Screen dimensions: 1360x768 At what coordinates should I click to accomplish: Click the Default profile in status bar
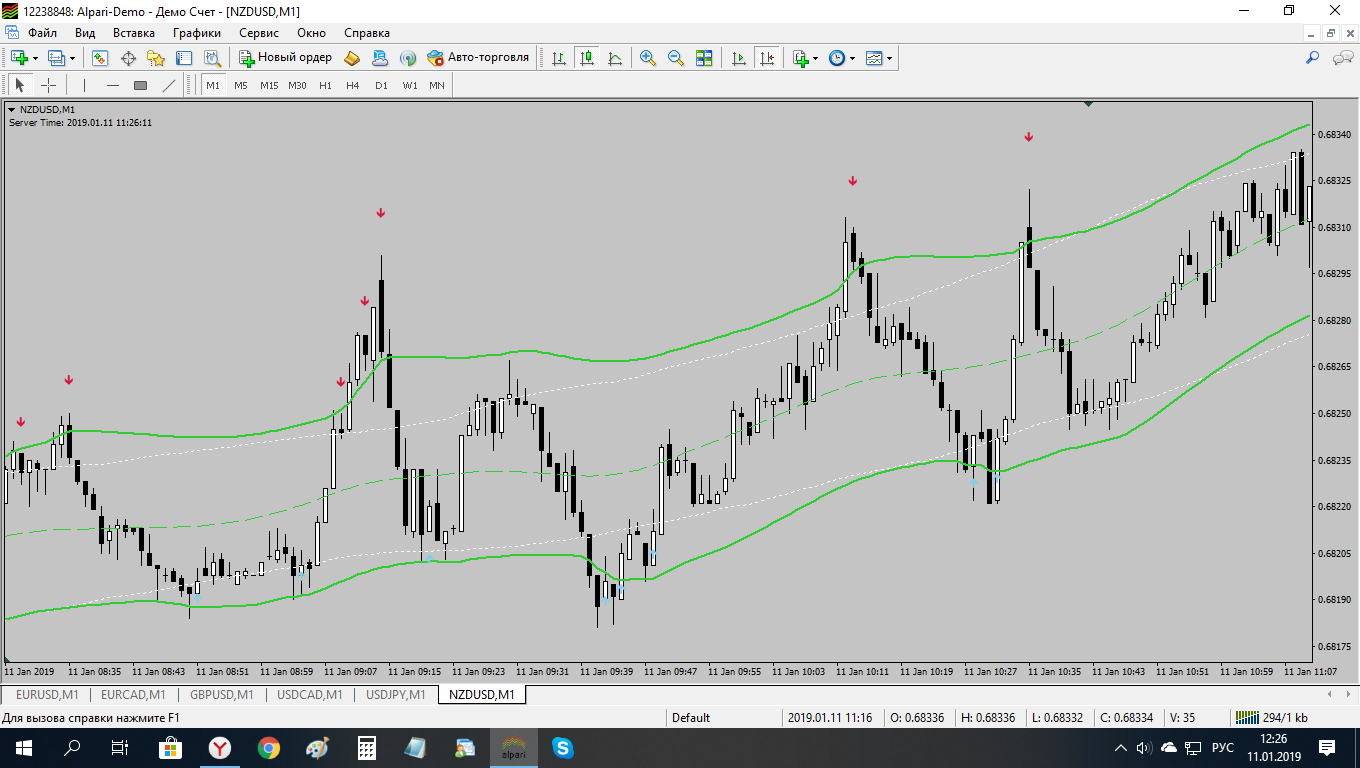point(691,717)
